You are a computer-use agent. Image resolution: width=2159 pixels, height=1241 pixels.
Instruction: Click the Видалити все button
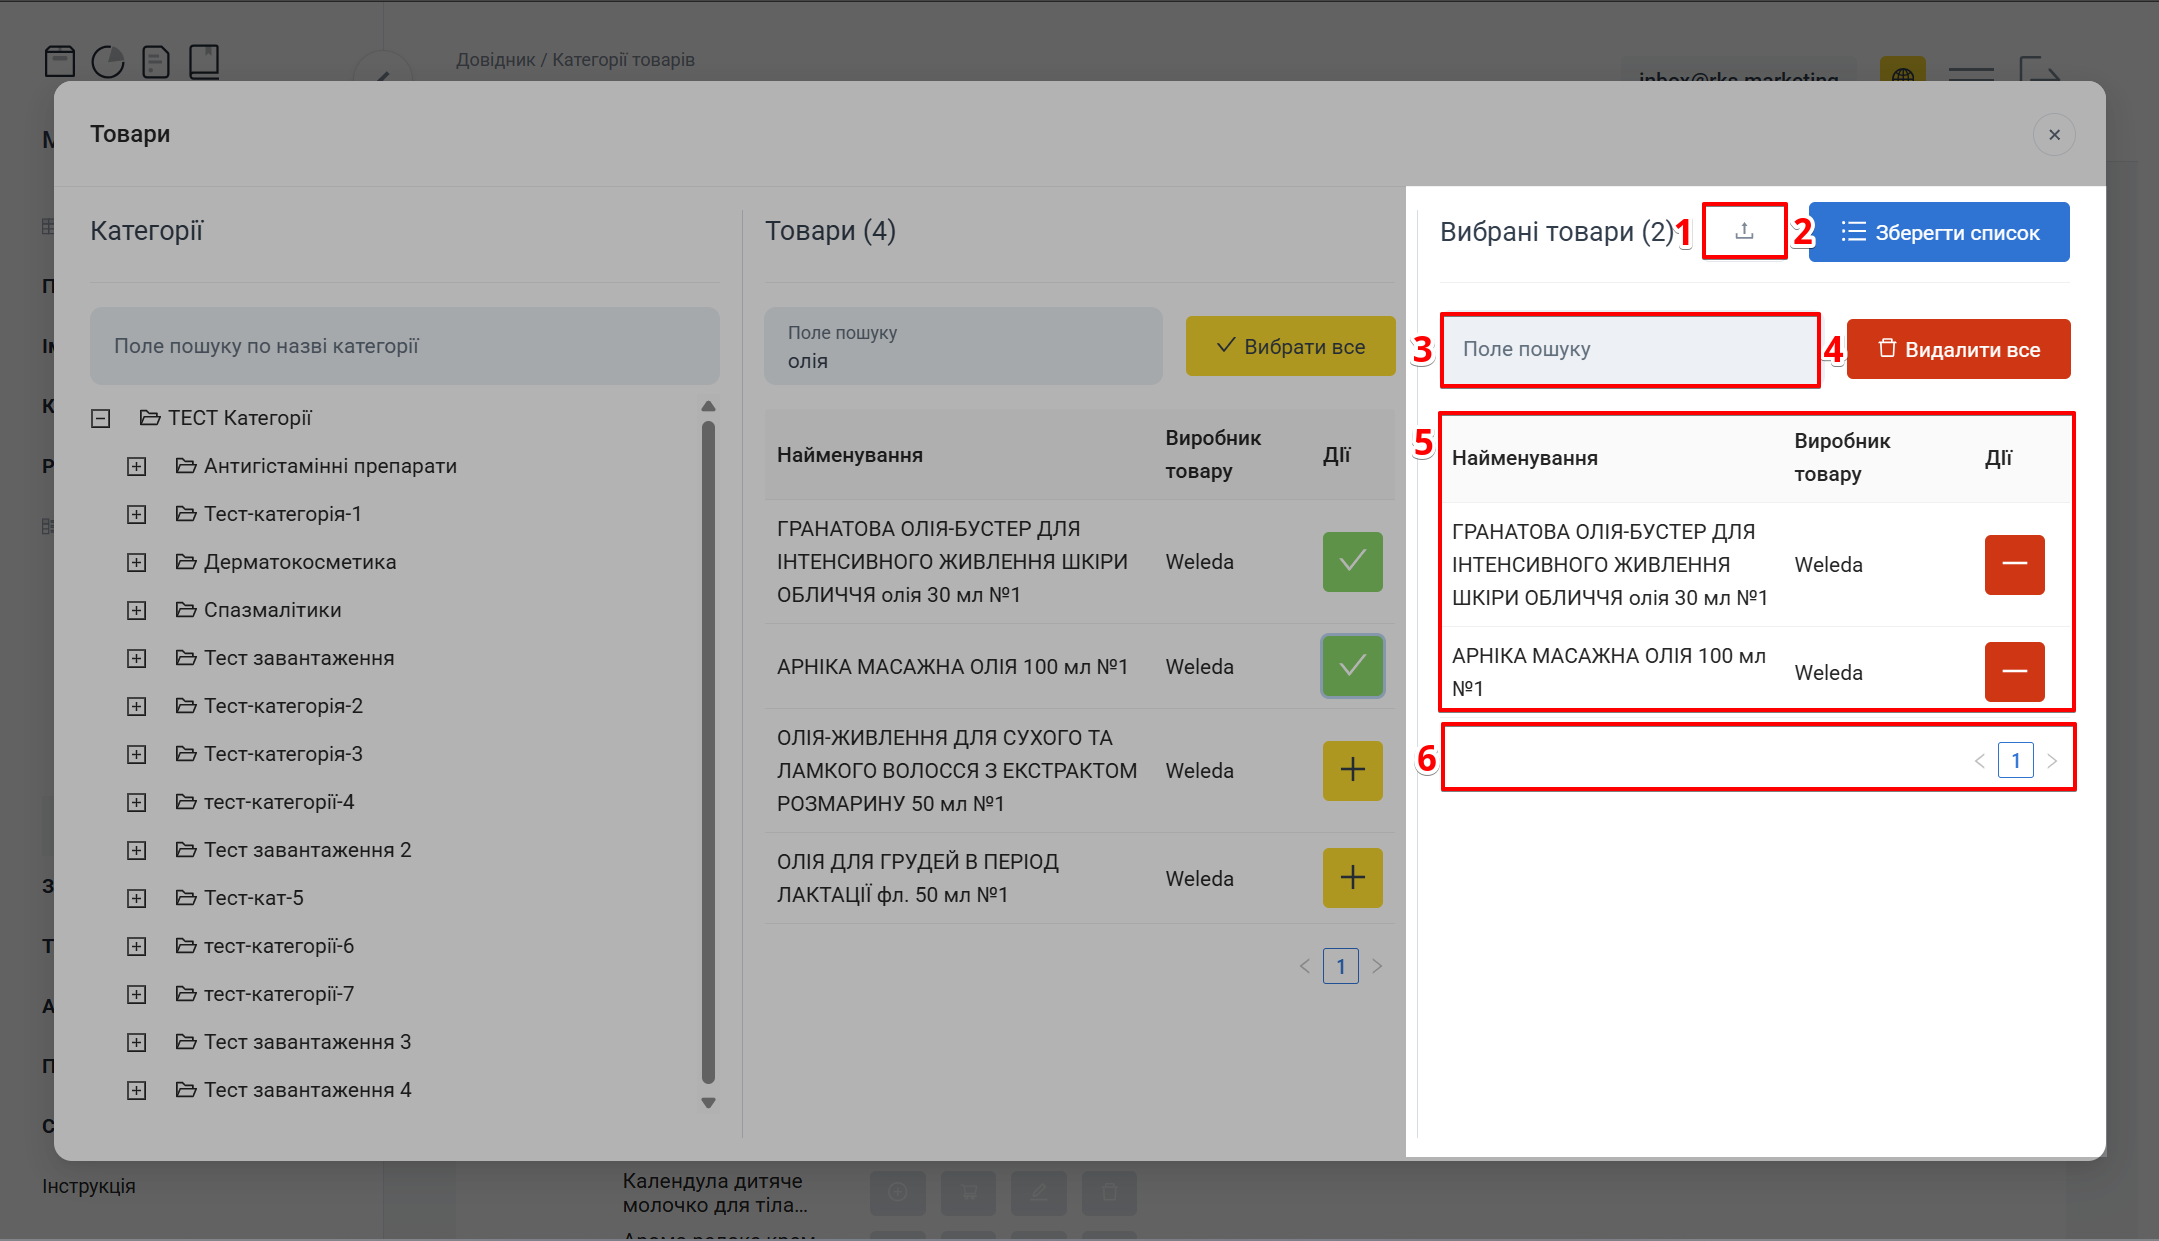click(1958, 349)
